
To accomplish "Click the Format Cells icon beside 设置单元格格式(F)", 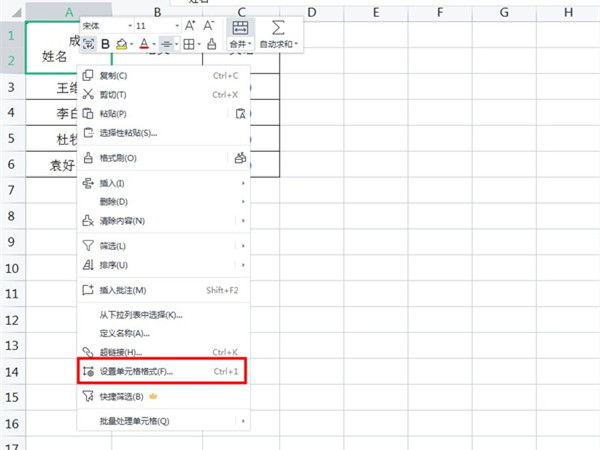I will pyautogui.click(x=88, y=371).
